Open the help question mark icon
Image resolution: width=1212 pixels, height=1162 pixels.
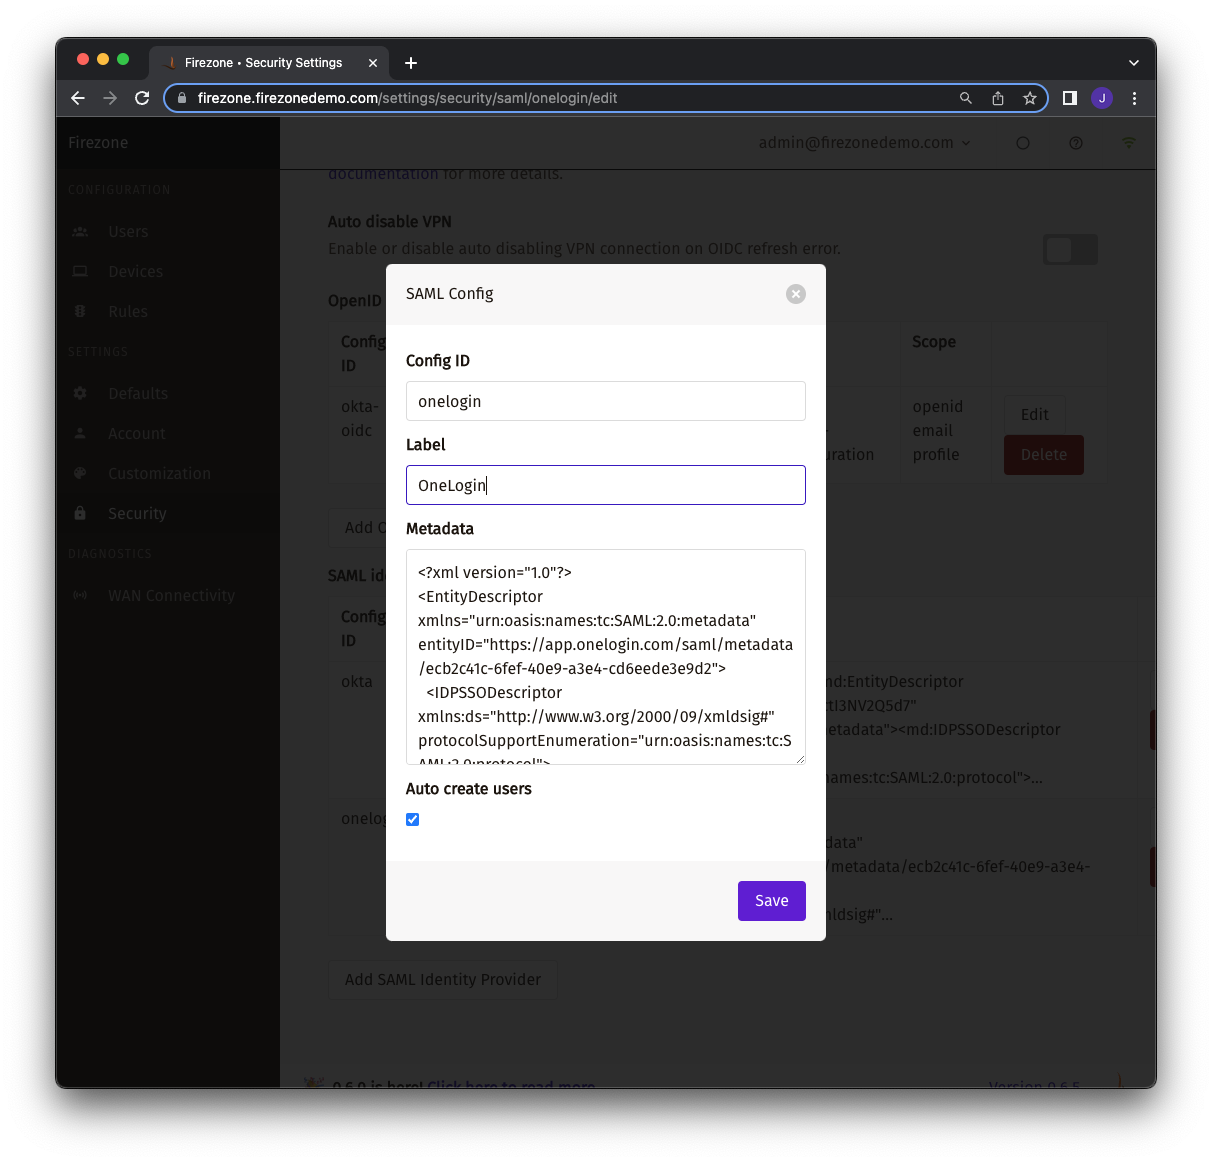click(x=1076, y=143)
